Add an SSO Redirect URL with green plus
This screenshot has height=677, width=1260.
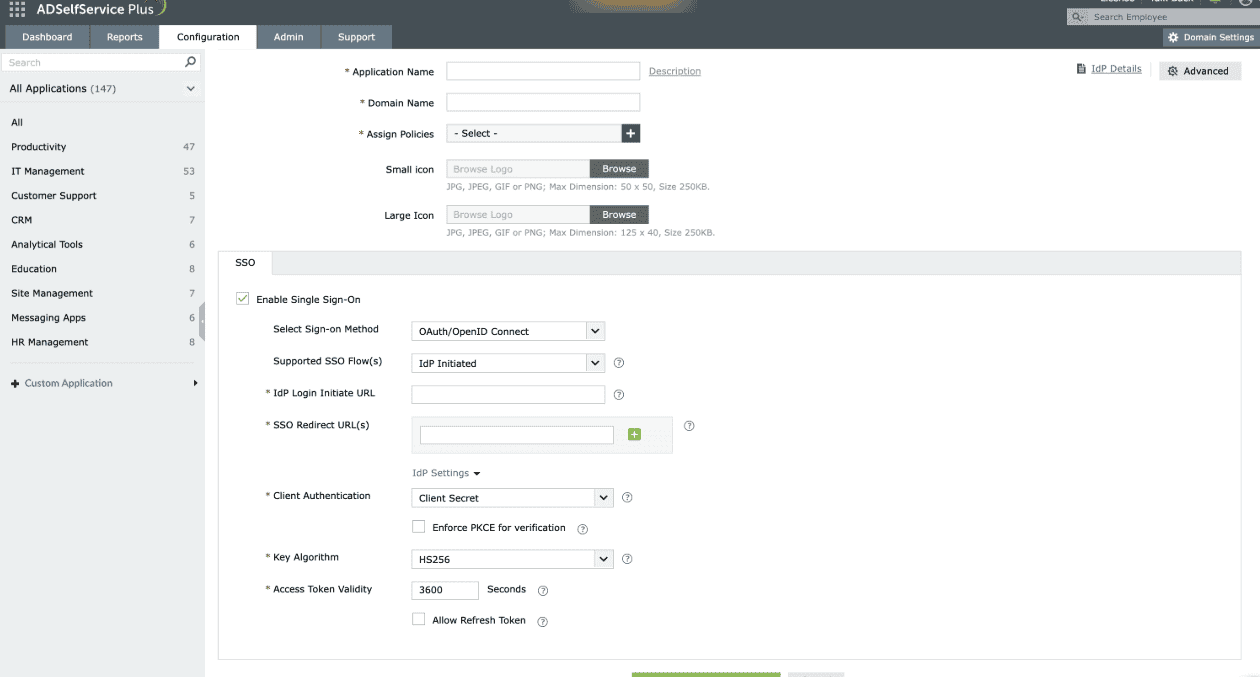633,434
